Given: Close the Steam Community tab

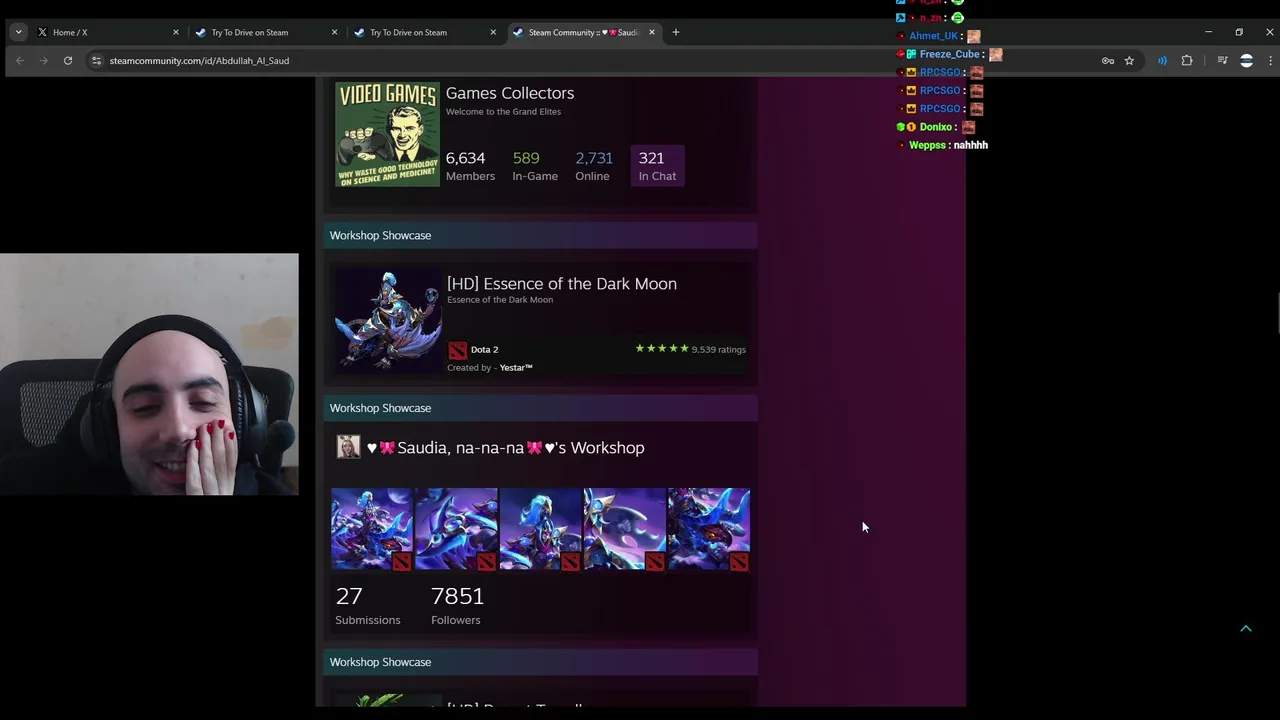Looking at the screenshot, I should pos(652,32).
